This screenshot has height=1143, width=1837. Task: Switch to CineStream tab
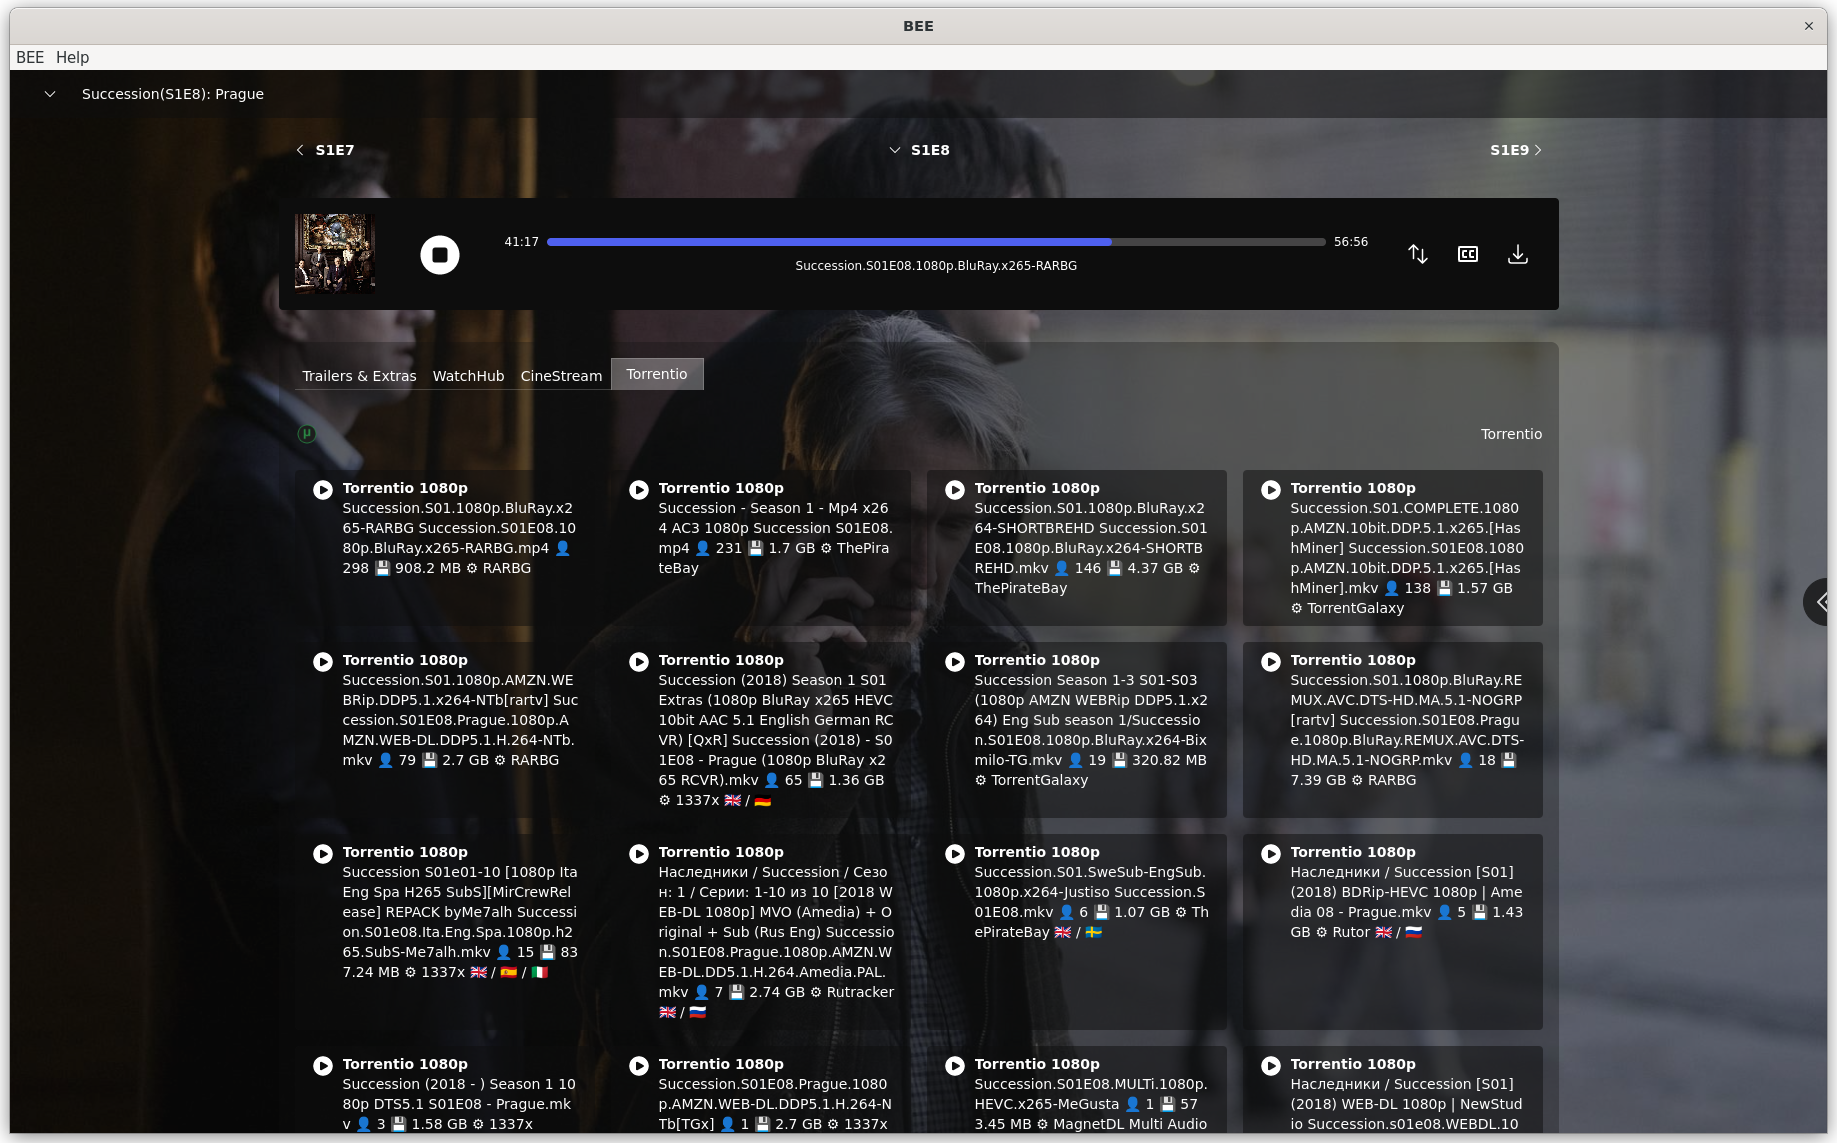tap(561, 376)
